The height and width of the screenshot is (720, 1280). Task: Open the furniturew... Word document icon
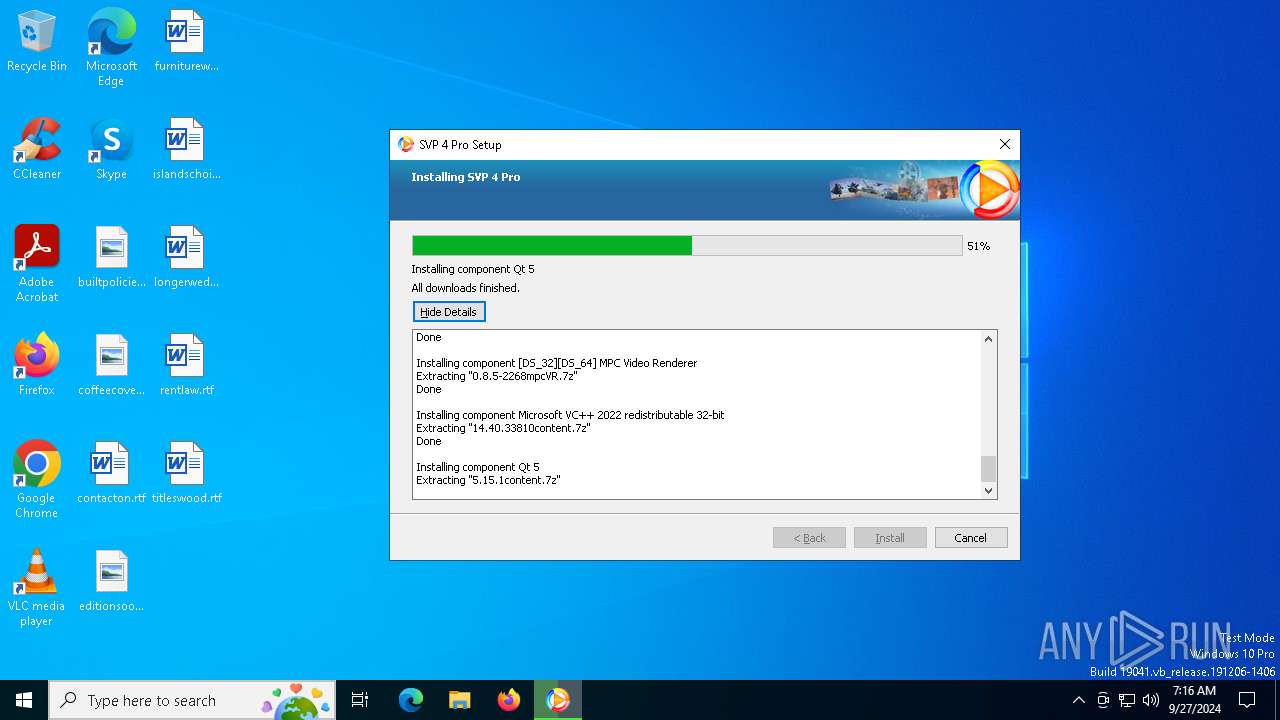[186, 41]
